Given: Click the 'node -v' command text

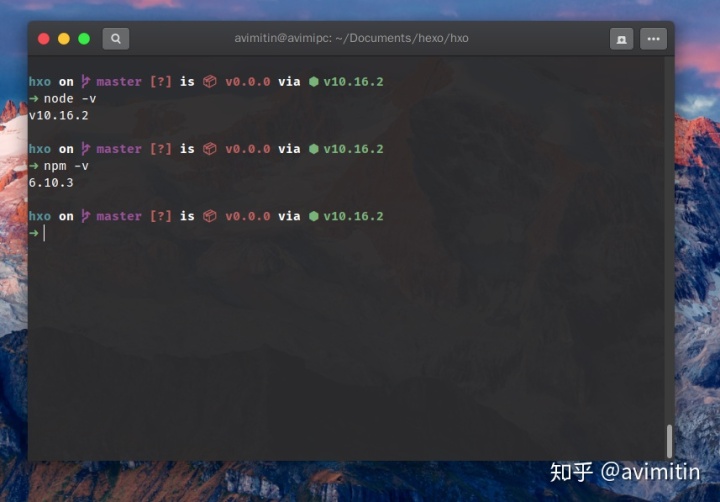Looking at the screenshot, I should click(70, 99).
